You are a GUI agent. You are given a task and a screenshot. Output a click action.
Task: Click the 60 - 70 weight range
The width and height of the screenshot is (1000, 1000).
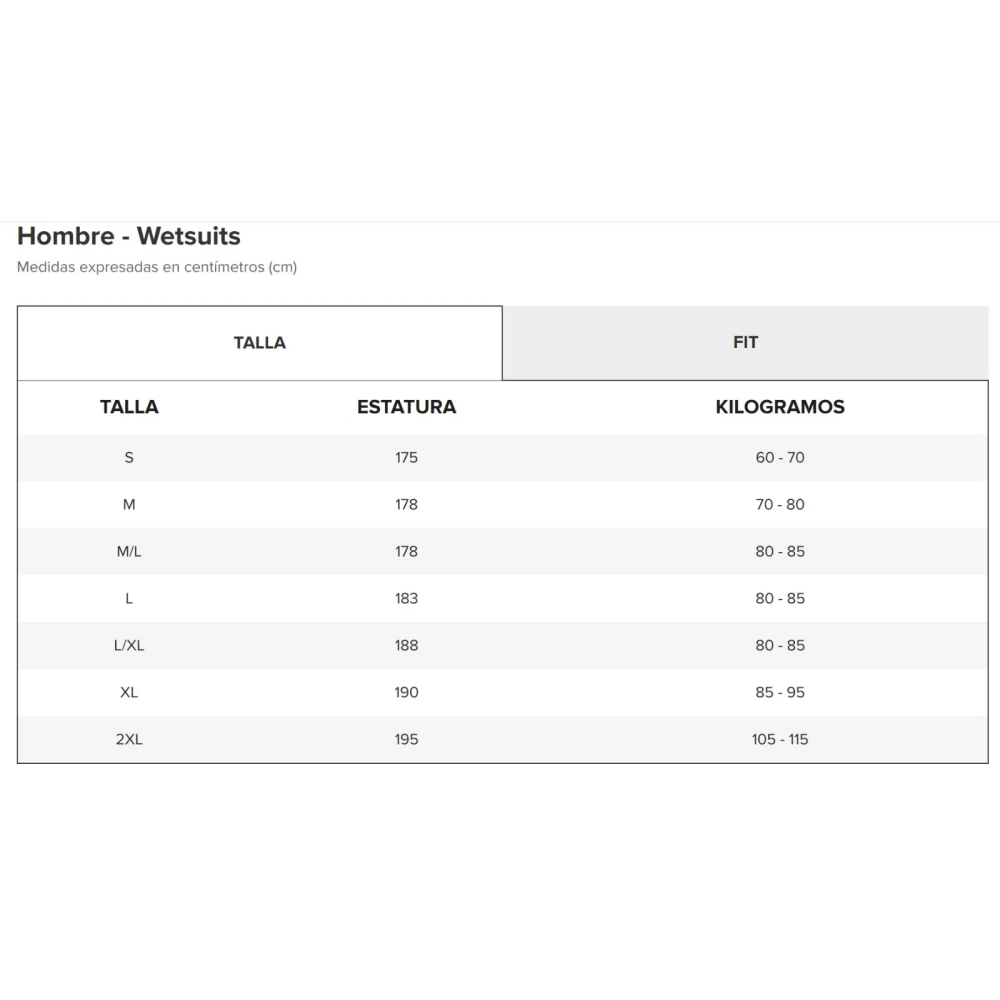point(780,457)
